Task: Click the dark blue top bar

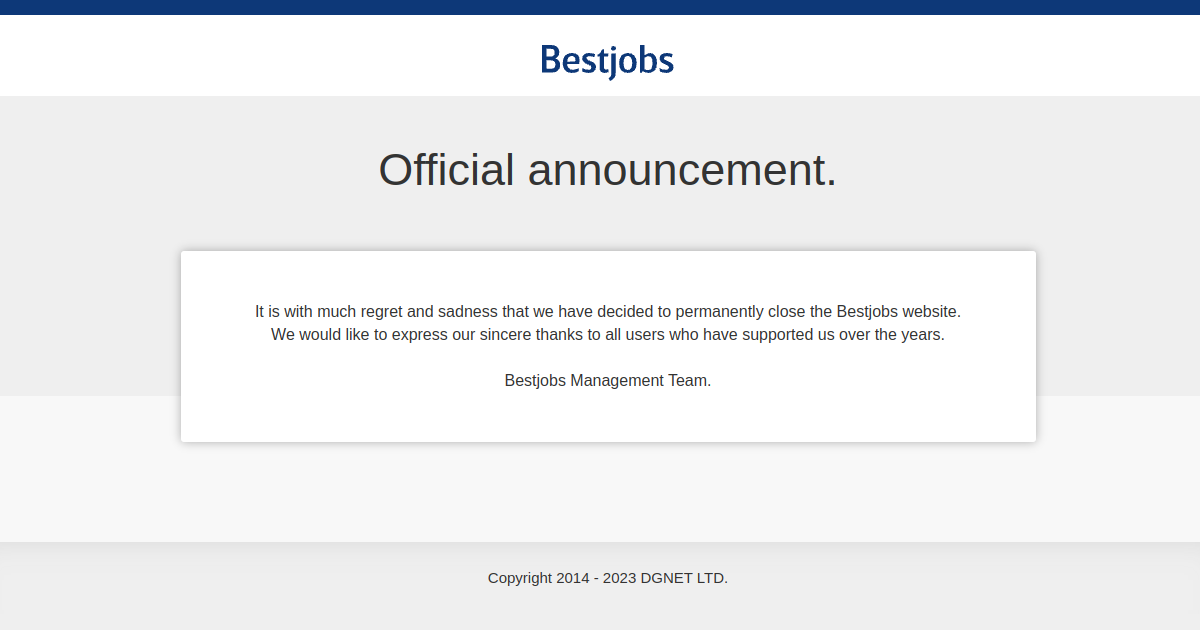Action: click(600, 7)
